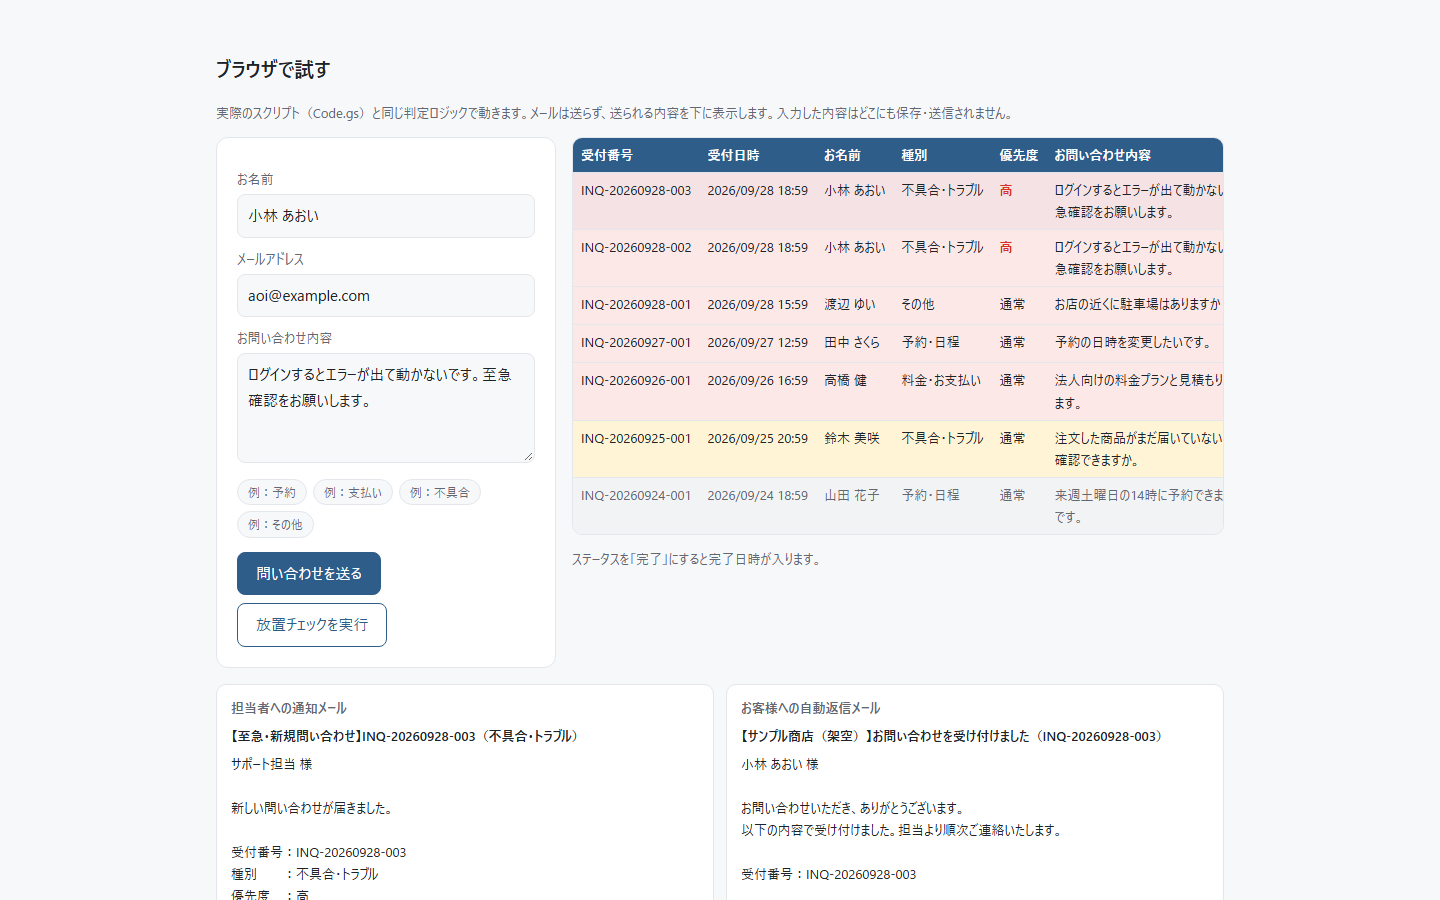Select the 例：予約 example chip
Screen dimensions: 1440x900
(x=272, y=492)
